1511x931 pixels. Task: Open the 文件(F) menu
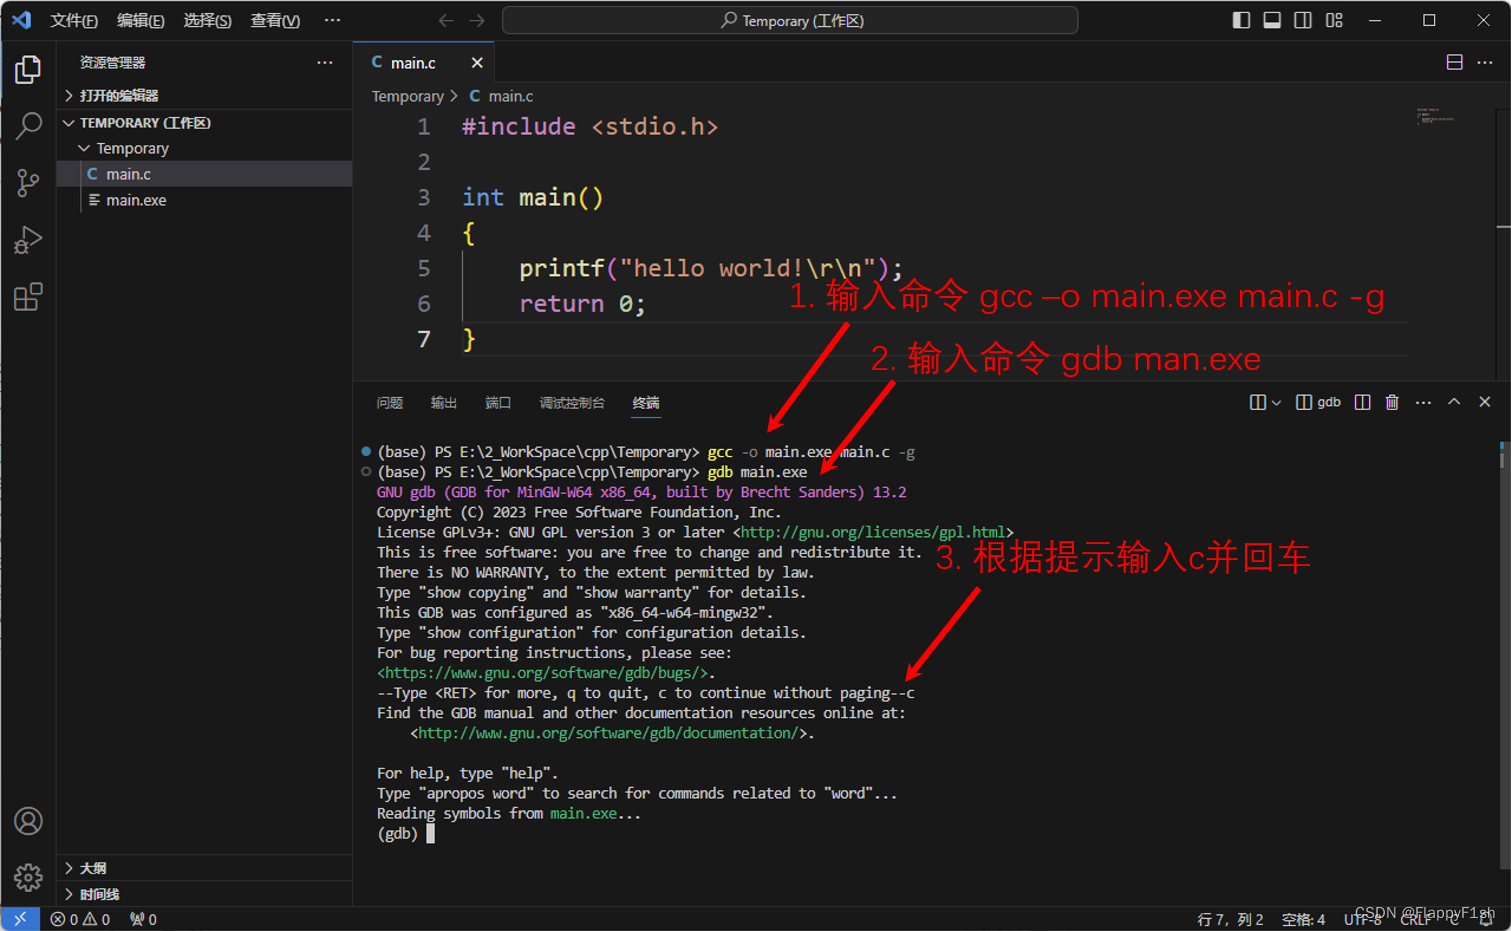click(74, 20)
